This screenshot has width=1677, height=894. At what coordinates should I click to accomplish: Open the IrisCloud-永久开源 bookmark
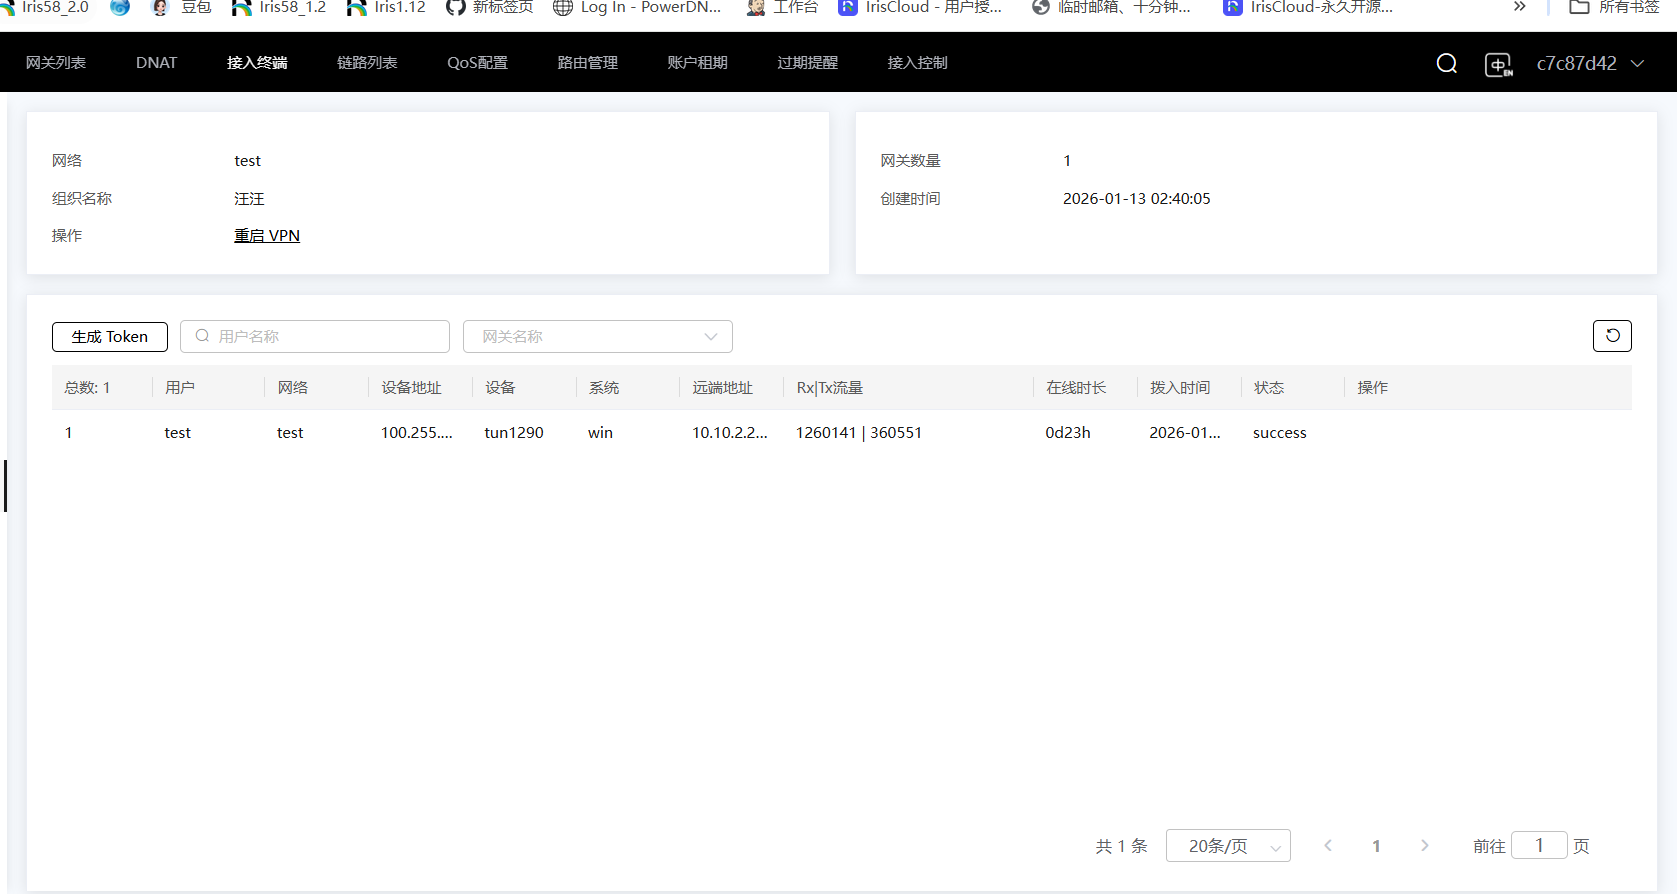coord(1308,7)
